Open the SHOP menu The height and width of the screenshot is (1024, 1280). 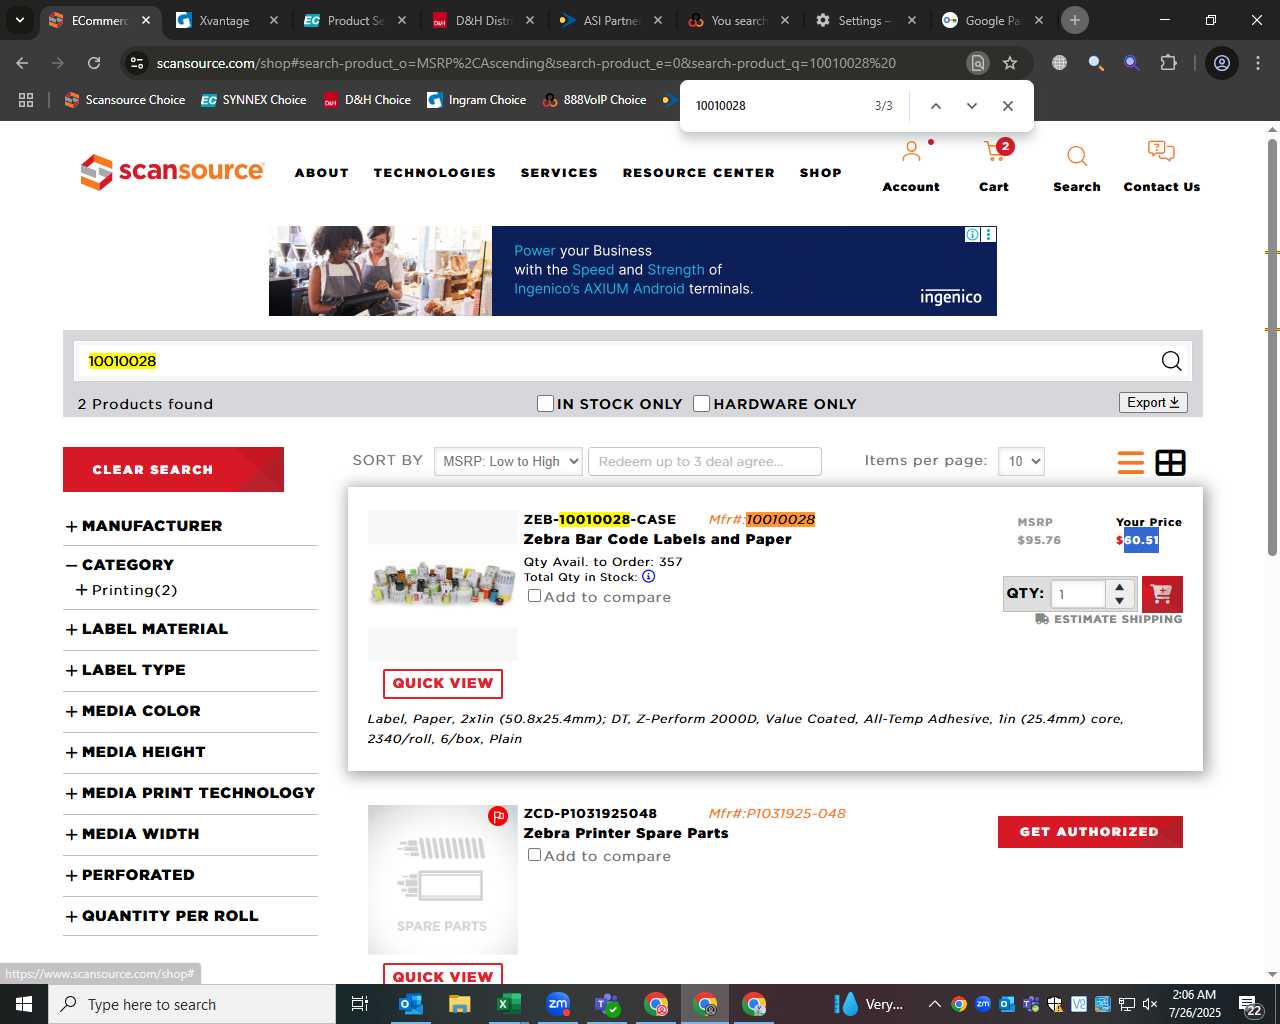[x=820, y=173]
